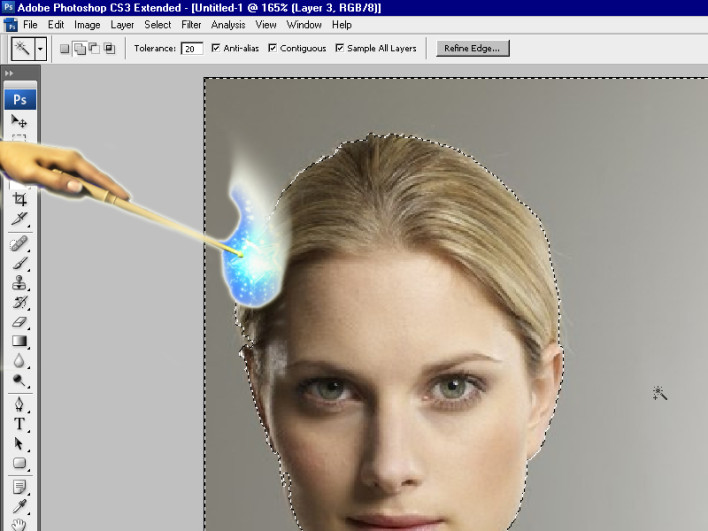Click the Photoshop document icon beside File menu
The image size is (708, 531).
[x=11, y=25]
